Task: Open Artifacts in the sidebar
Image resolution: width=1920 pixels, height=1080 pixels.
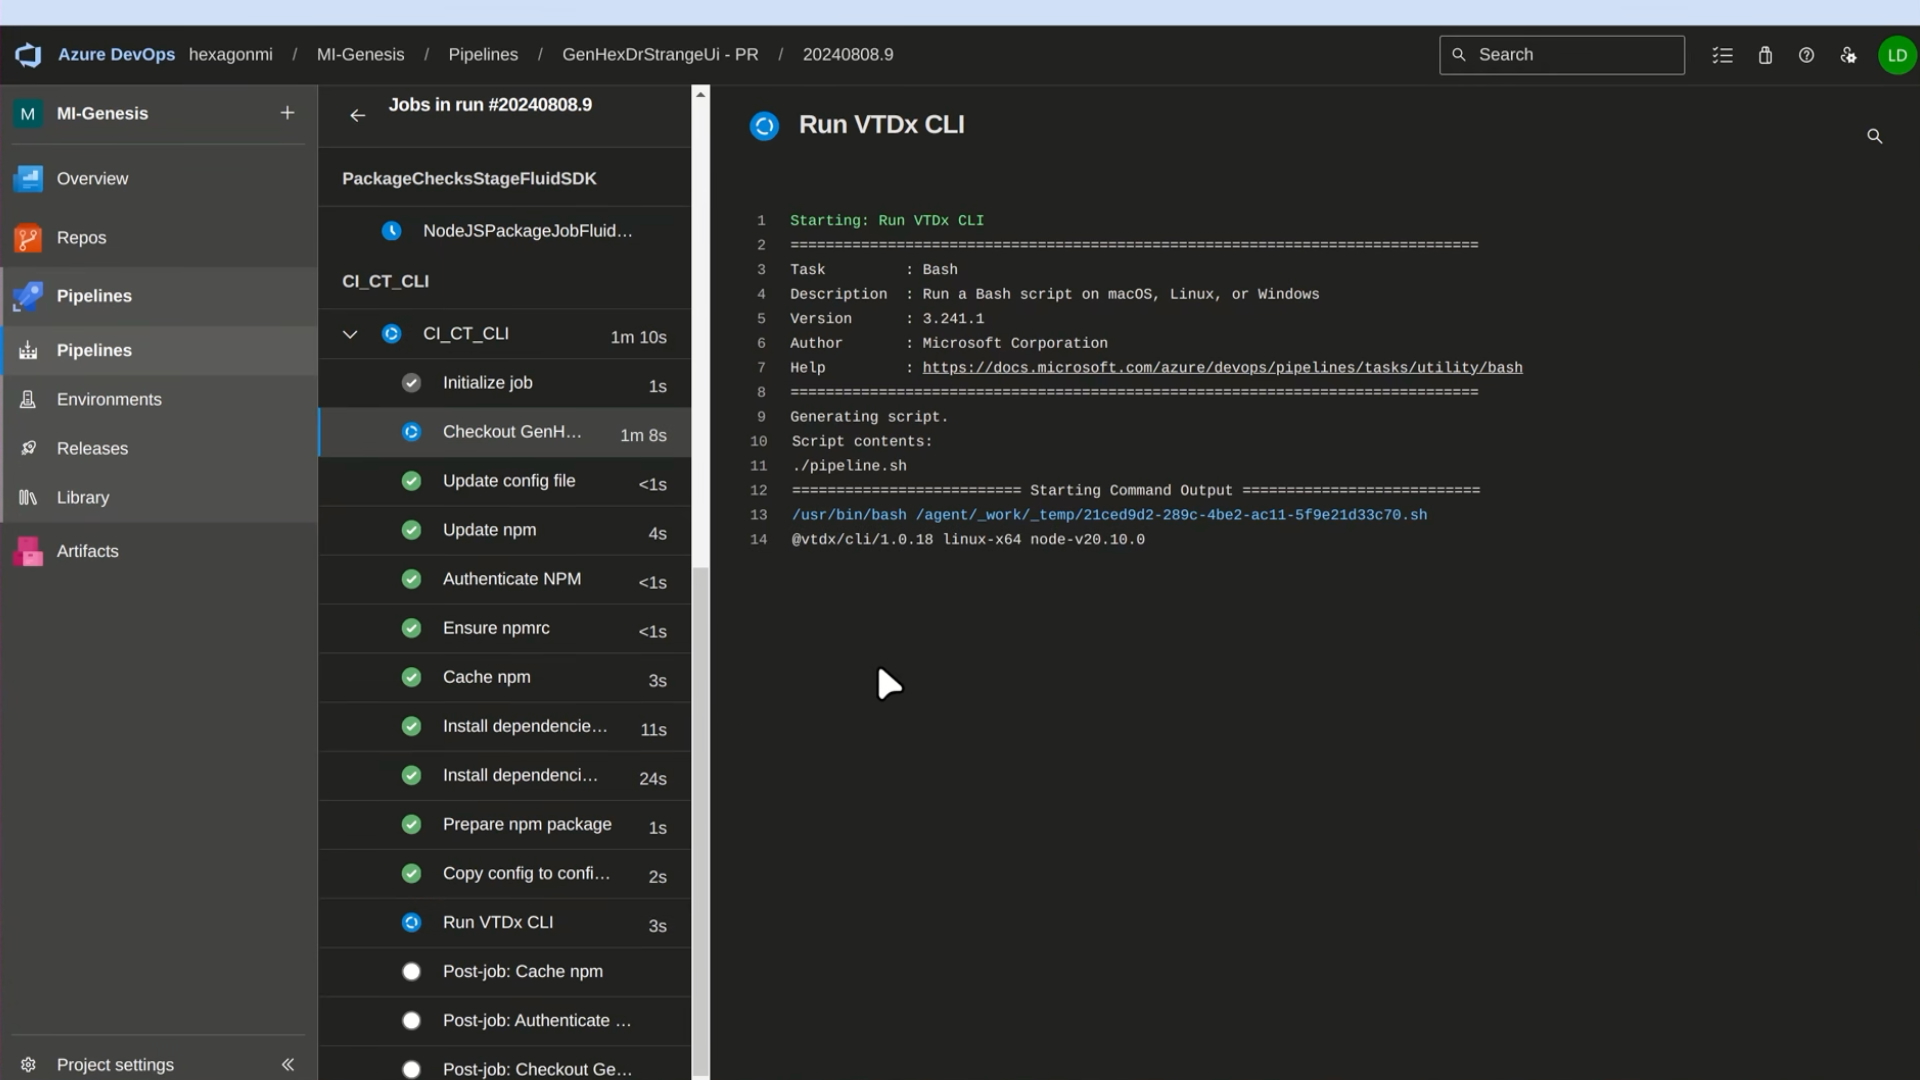Action: coord(87,551)
